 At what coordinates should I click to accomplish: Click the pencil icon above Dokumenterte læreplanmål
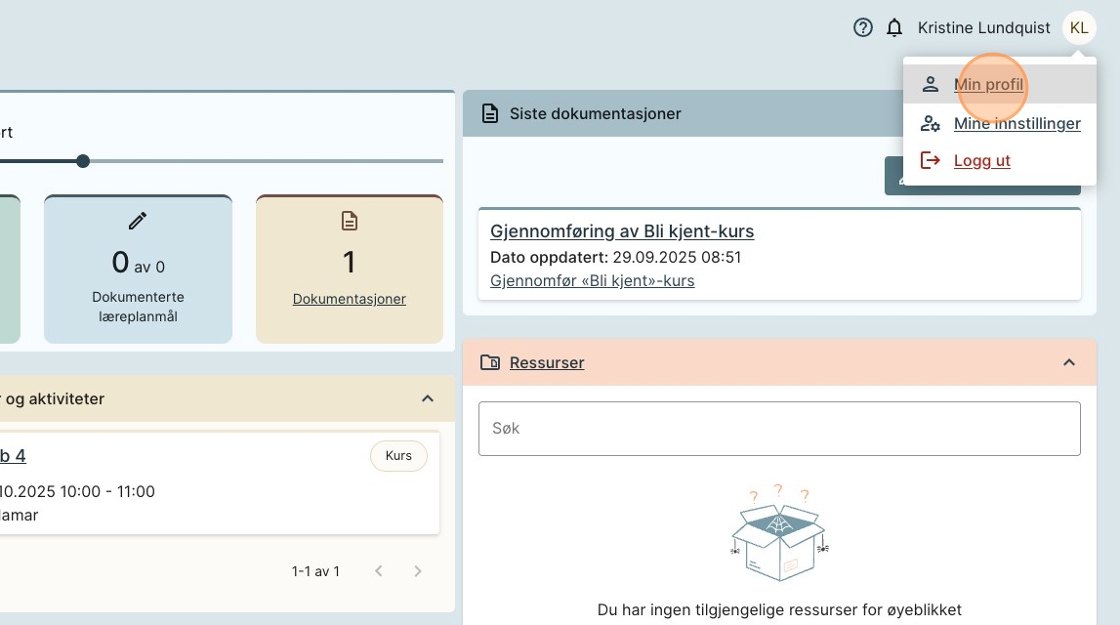click(x=138, y=221)
